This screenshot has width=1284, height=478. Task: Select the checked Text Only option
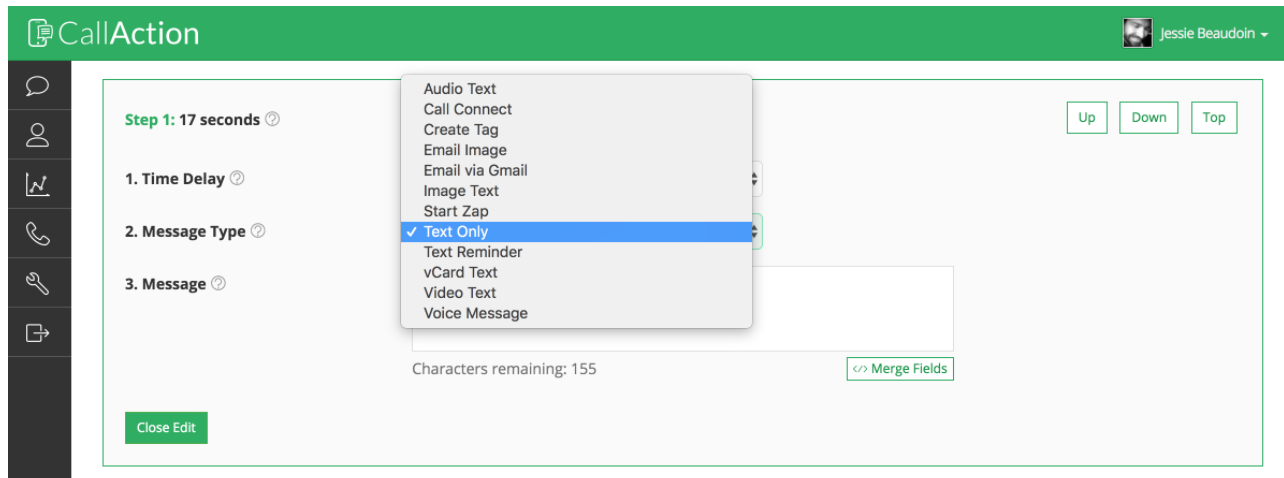tap(576, 231)
